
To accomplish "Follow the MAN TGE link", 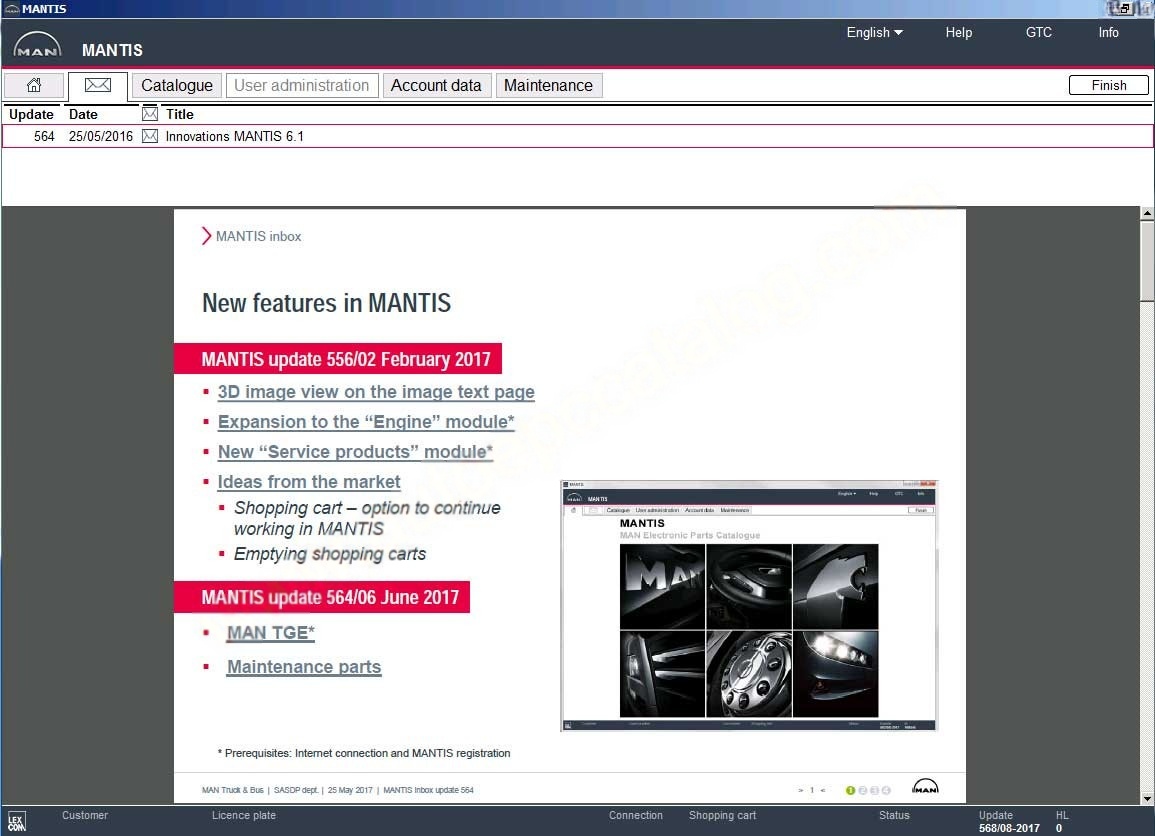I will (270, 632).
